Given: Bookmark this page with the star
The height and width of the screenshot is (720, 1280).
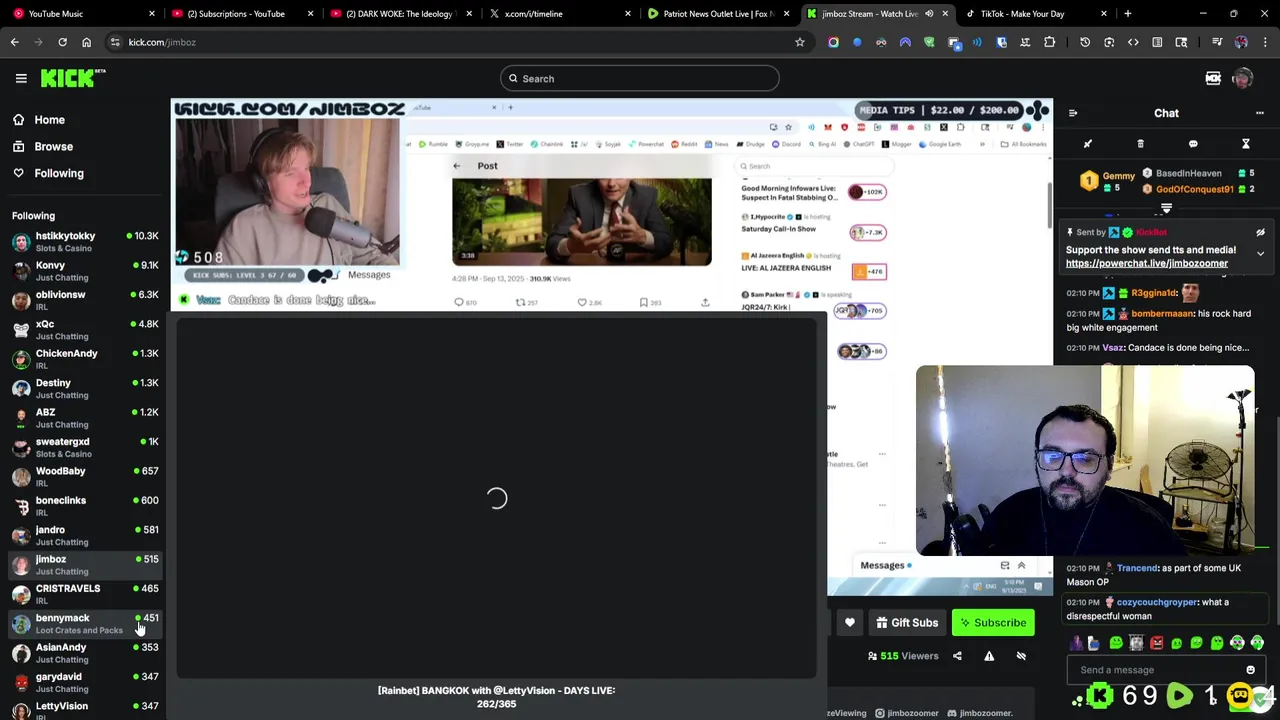Looking at the screenshot, I should [x=800, y=42].
